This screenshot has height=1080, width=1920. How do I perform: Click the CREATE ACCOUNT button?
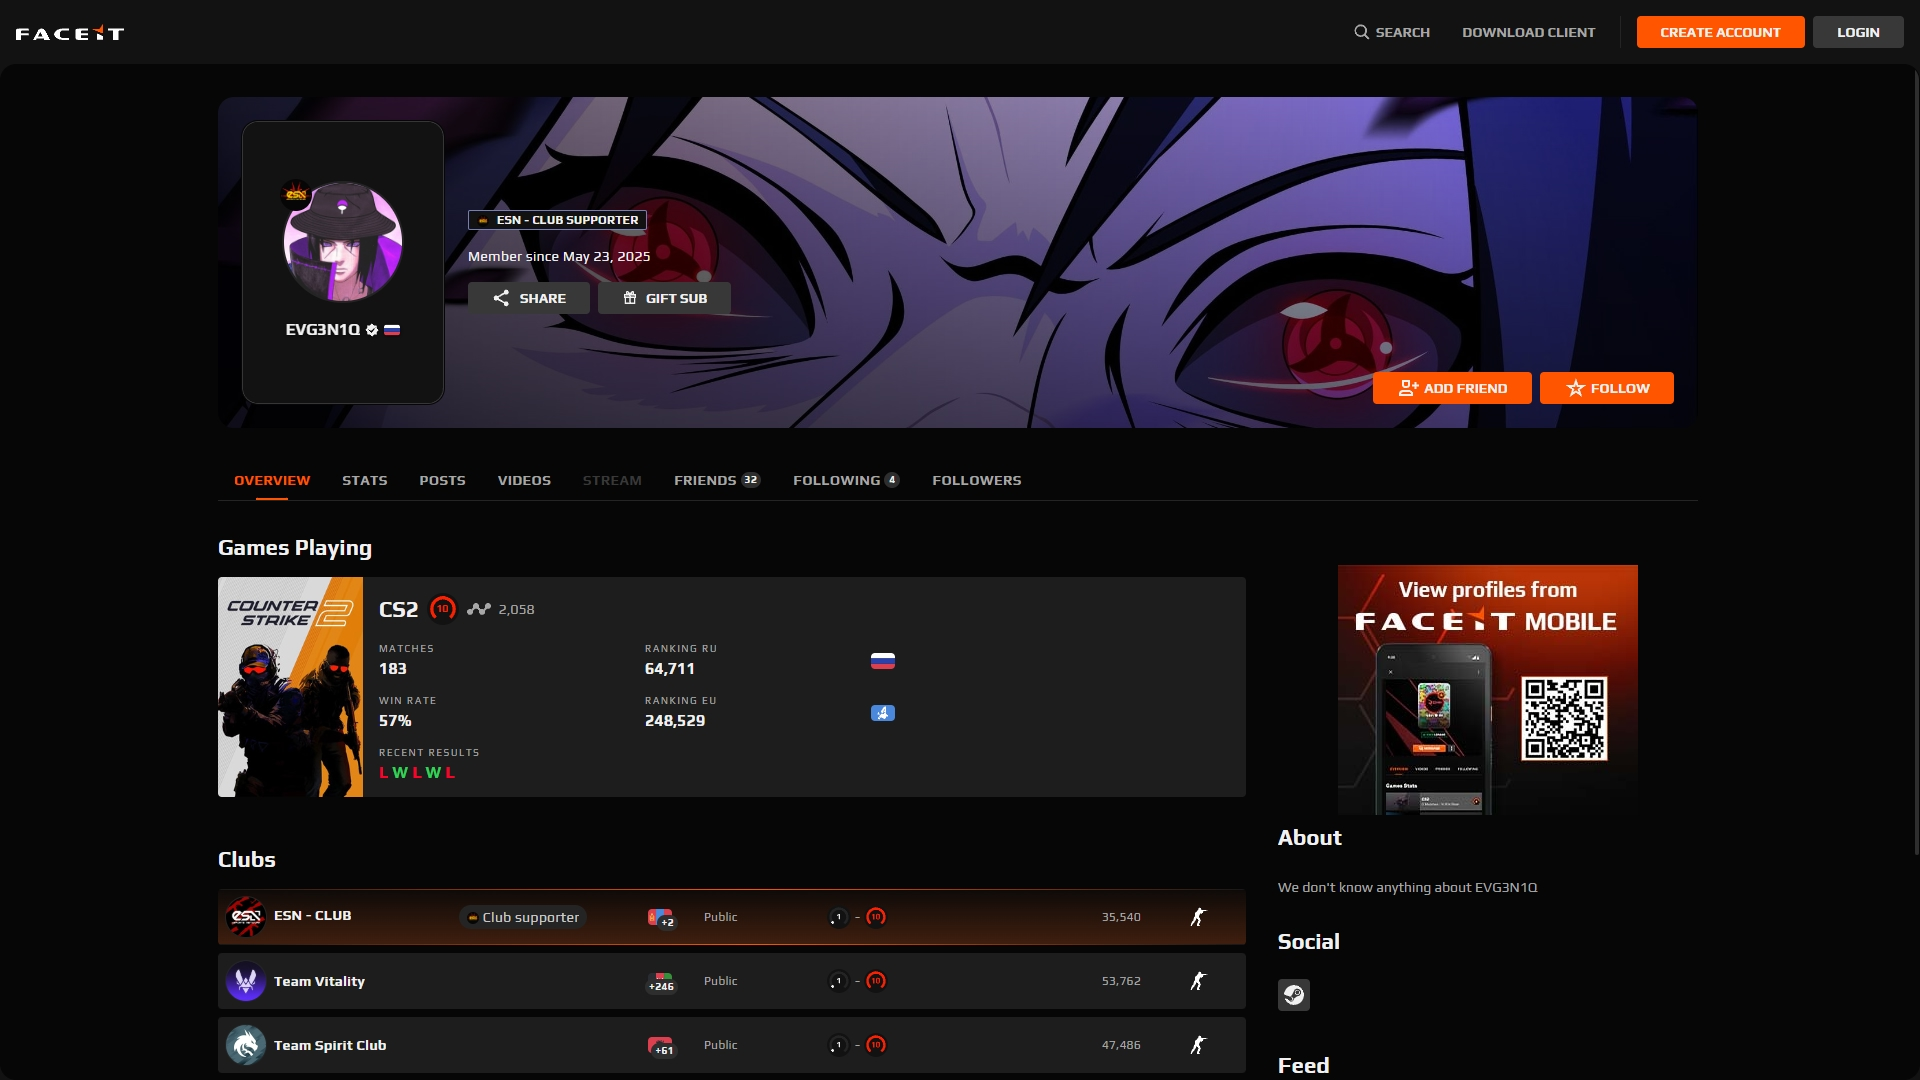pyautogui.click(x=1719, y=32)
